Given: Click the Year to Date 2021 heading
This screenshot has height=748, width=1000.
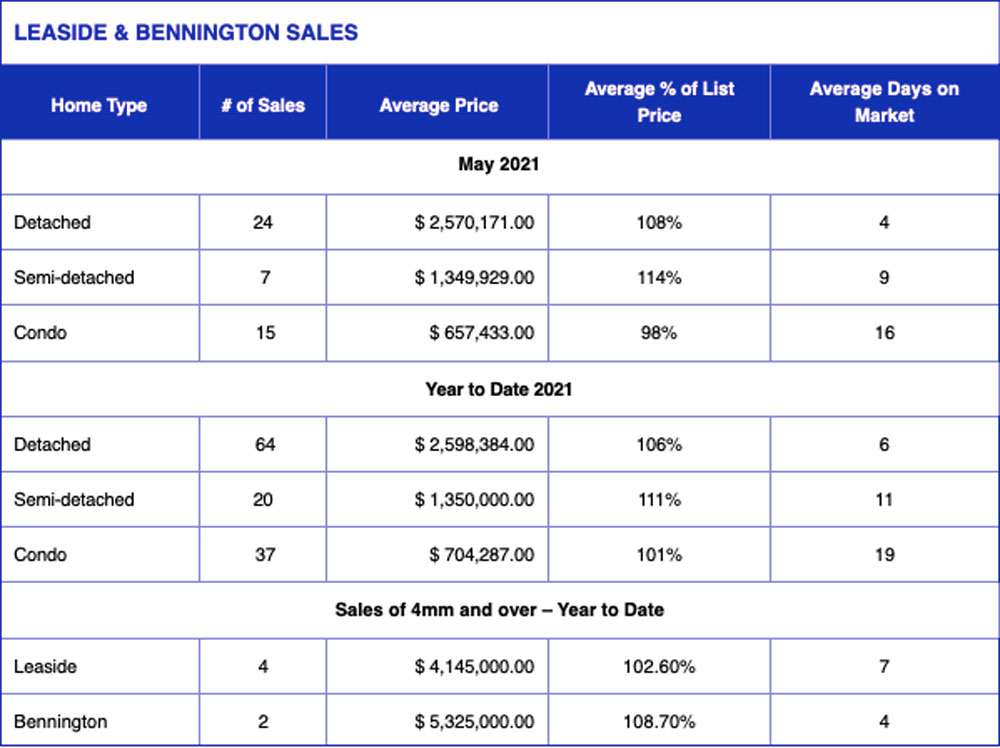Looking at the screenshot, I should [499, 389].
